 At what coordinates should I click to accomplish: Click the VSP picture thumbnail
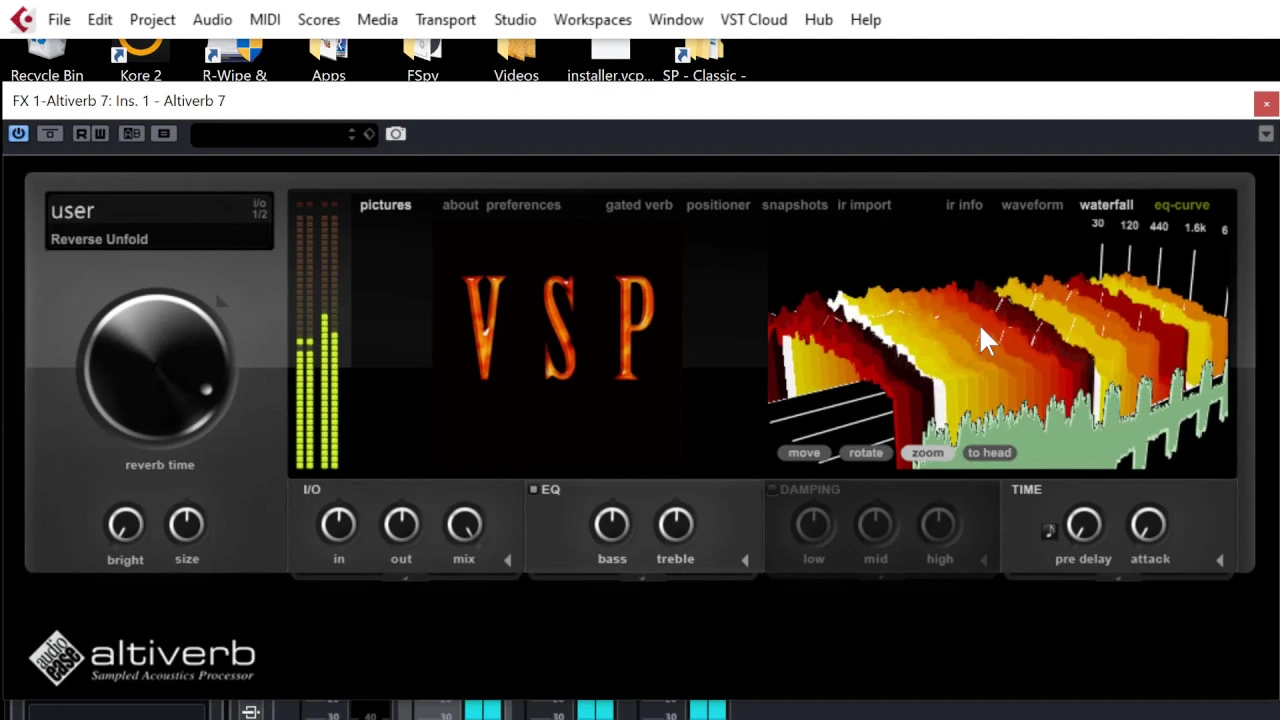coord(557,329)
